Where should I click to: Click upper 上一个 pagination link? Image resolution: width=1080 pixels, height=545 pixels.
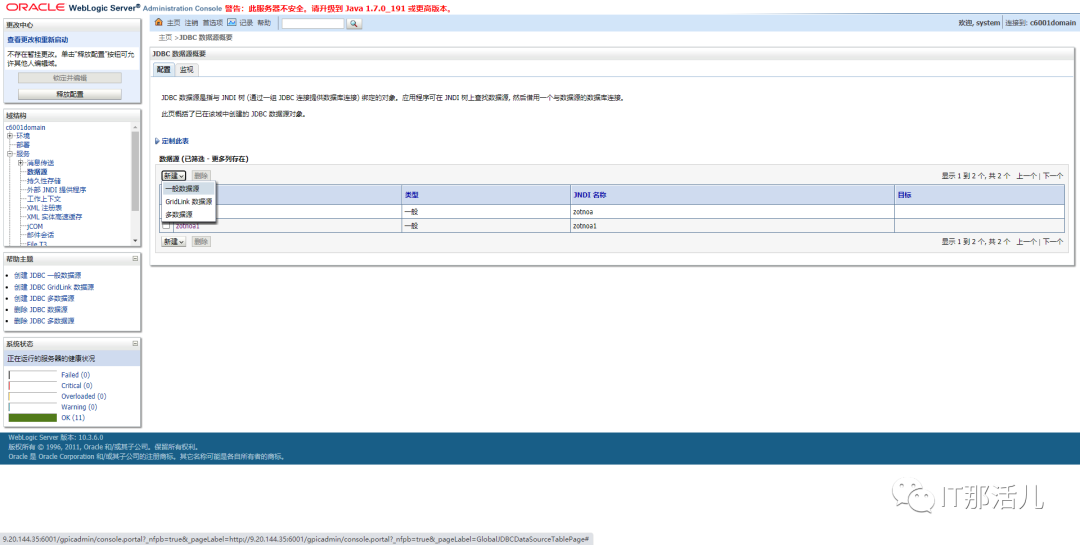coord(1026,176)
